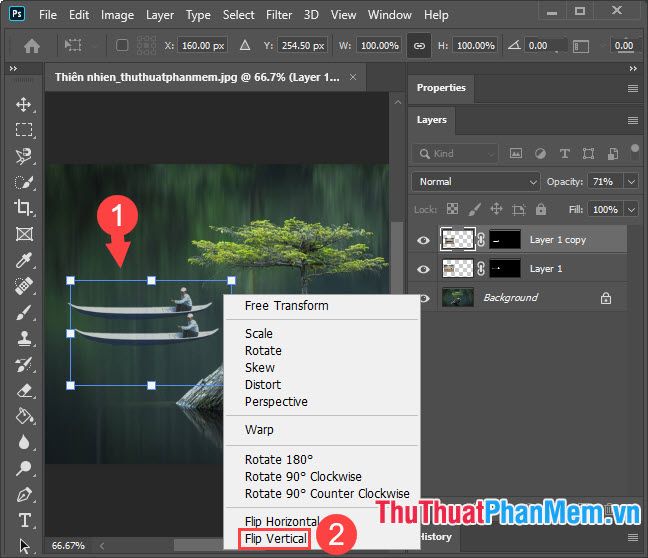Viewport: 648px width, 558px height.
Task: Select the Eyedropper tool
Action: (24, 260)
